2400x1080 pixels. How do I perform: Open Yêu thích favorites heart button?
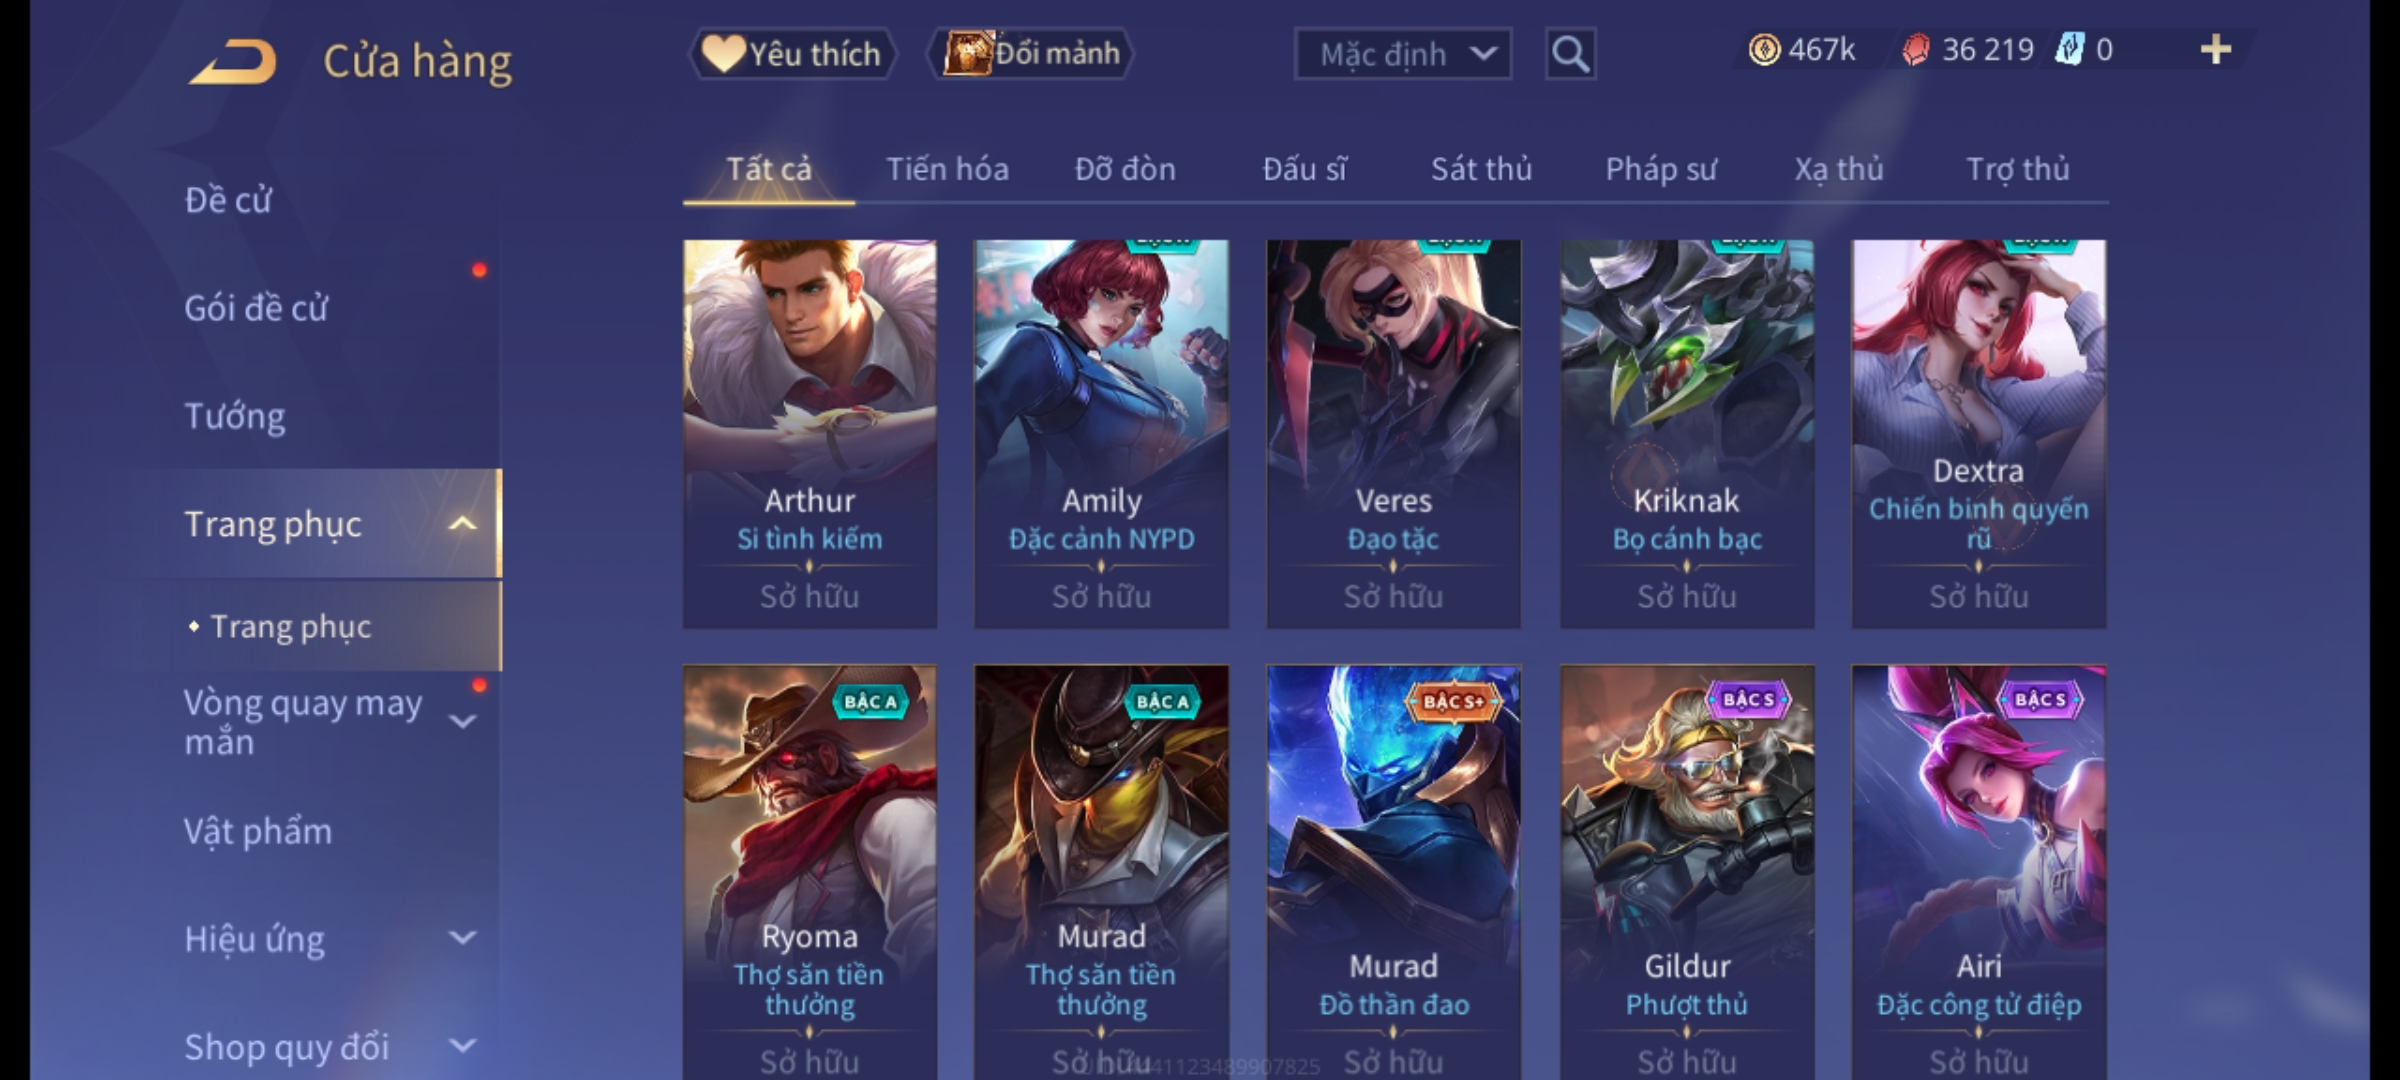pyautogui.click(x=792, y=54)
